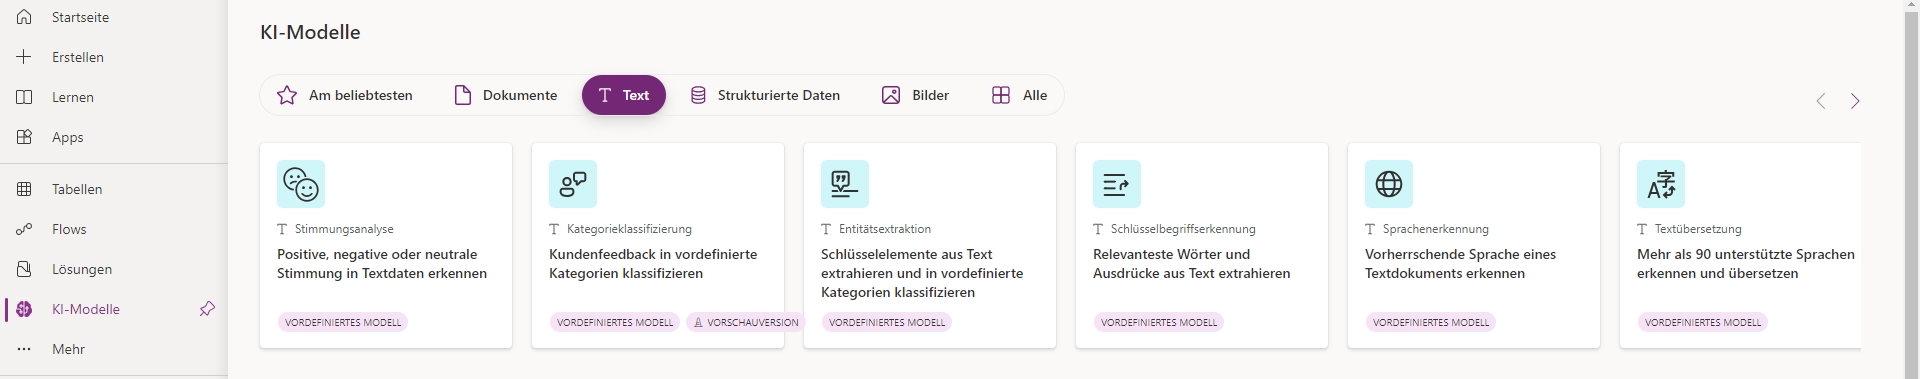This screenshot has width=1920, height=379.
Task: Click the Startseite home icon
Action: tap(24, 17)
